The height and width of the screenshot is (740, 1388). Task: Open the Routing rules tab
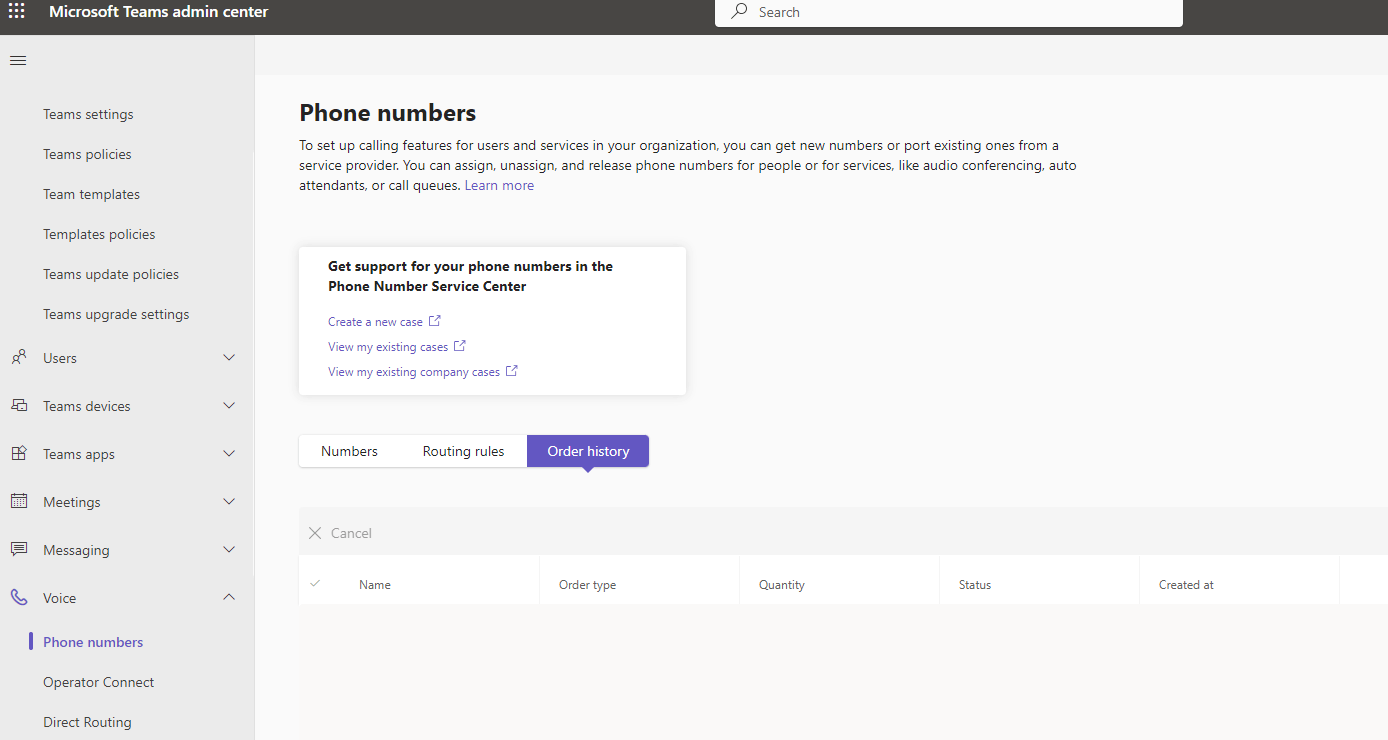pos(463,451)
